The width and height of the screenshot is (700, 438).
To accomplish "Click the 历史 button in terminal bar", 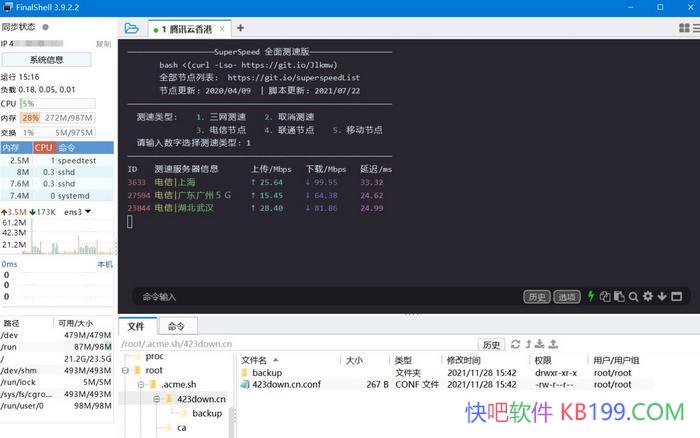I will pyautogui.click(x=537, y=297).
